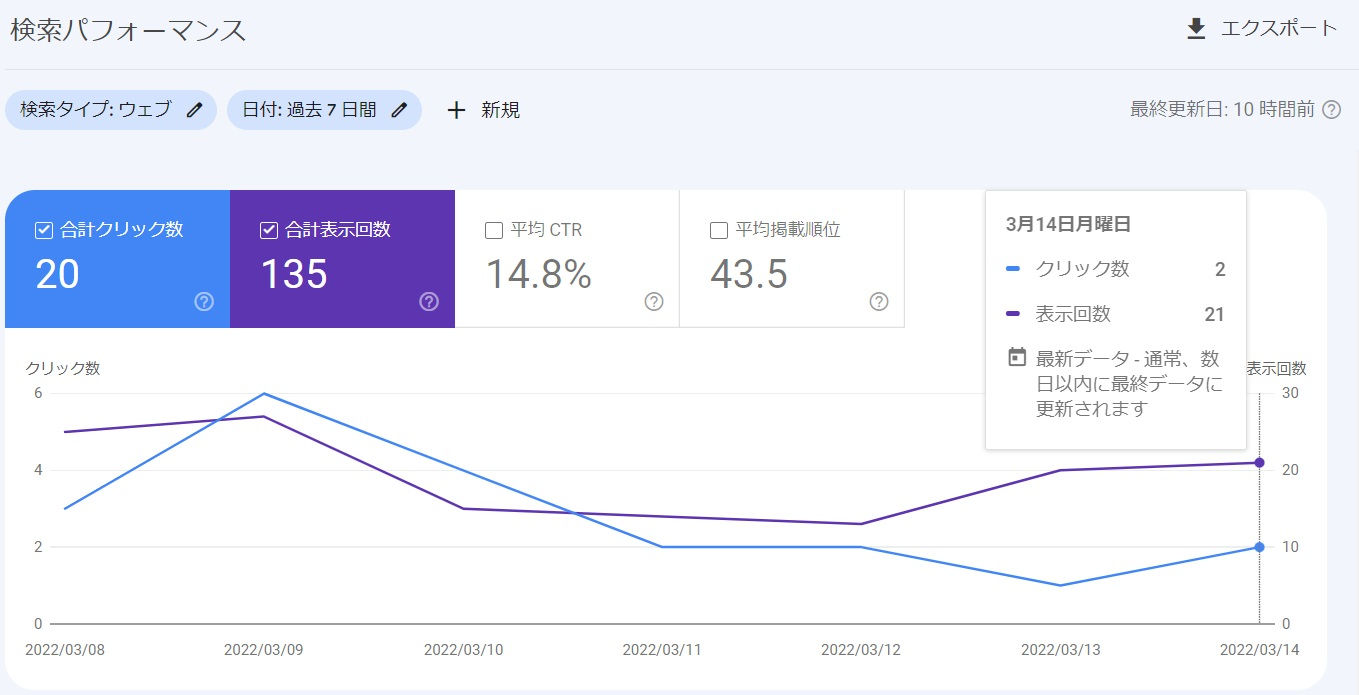
Task: Edit the 検索タイプ: ウェブ pencil icon
Action: tap(195, 110)
